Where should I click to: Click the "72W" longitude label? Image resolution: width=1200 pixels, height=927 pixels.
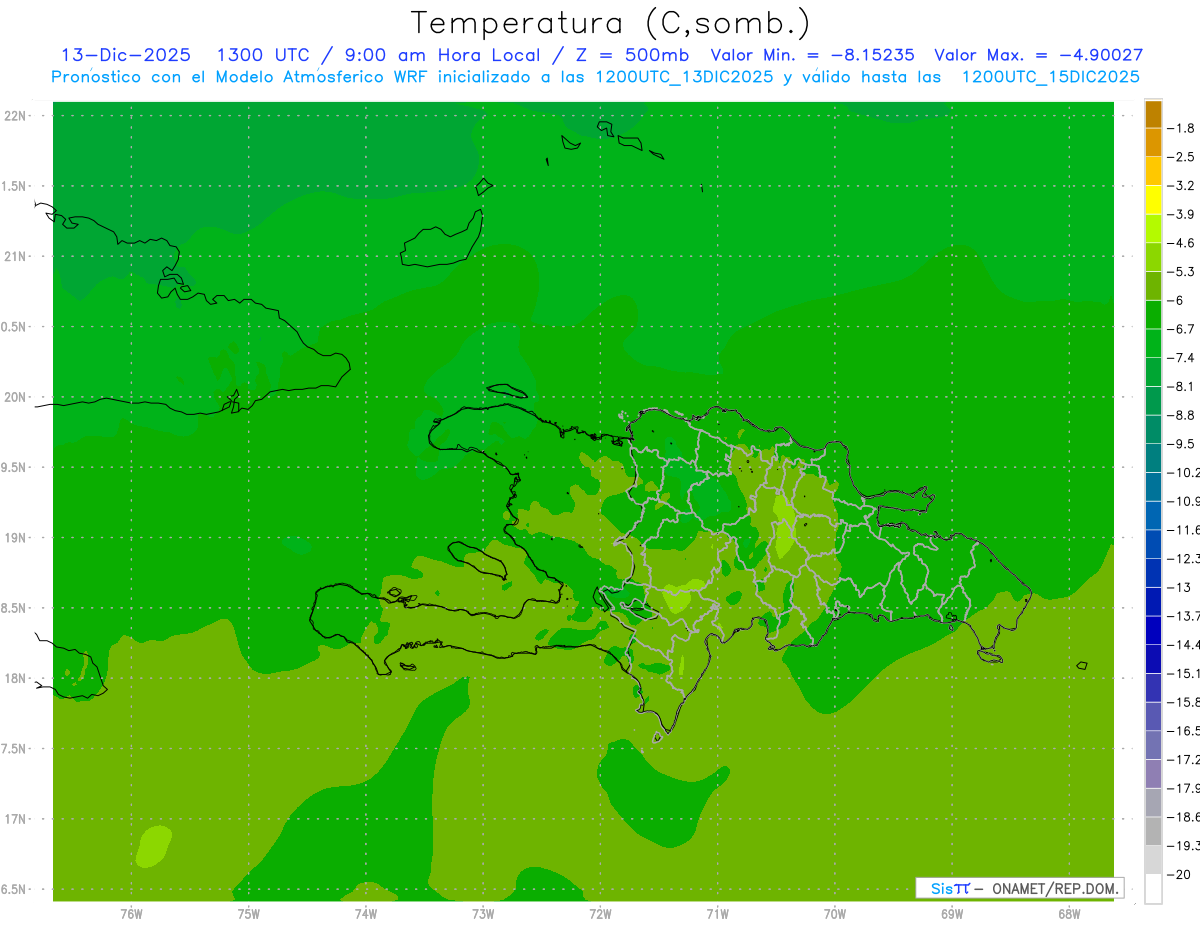click(600, 912)
